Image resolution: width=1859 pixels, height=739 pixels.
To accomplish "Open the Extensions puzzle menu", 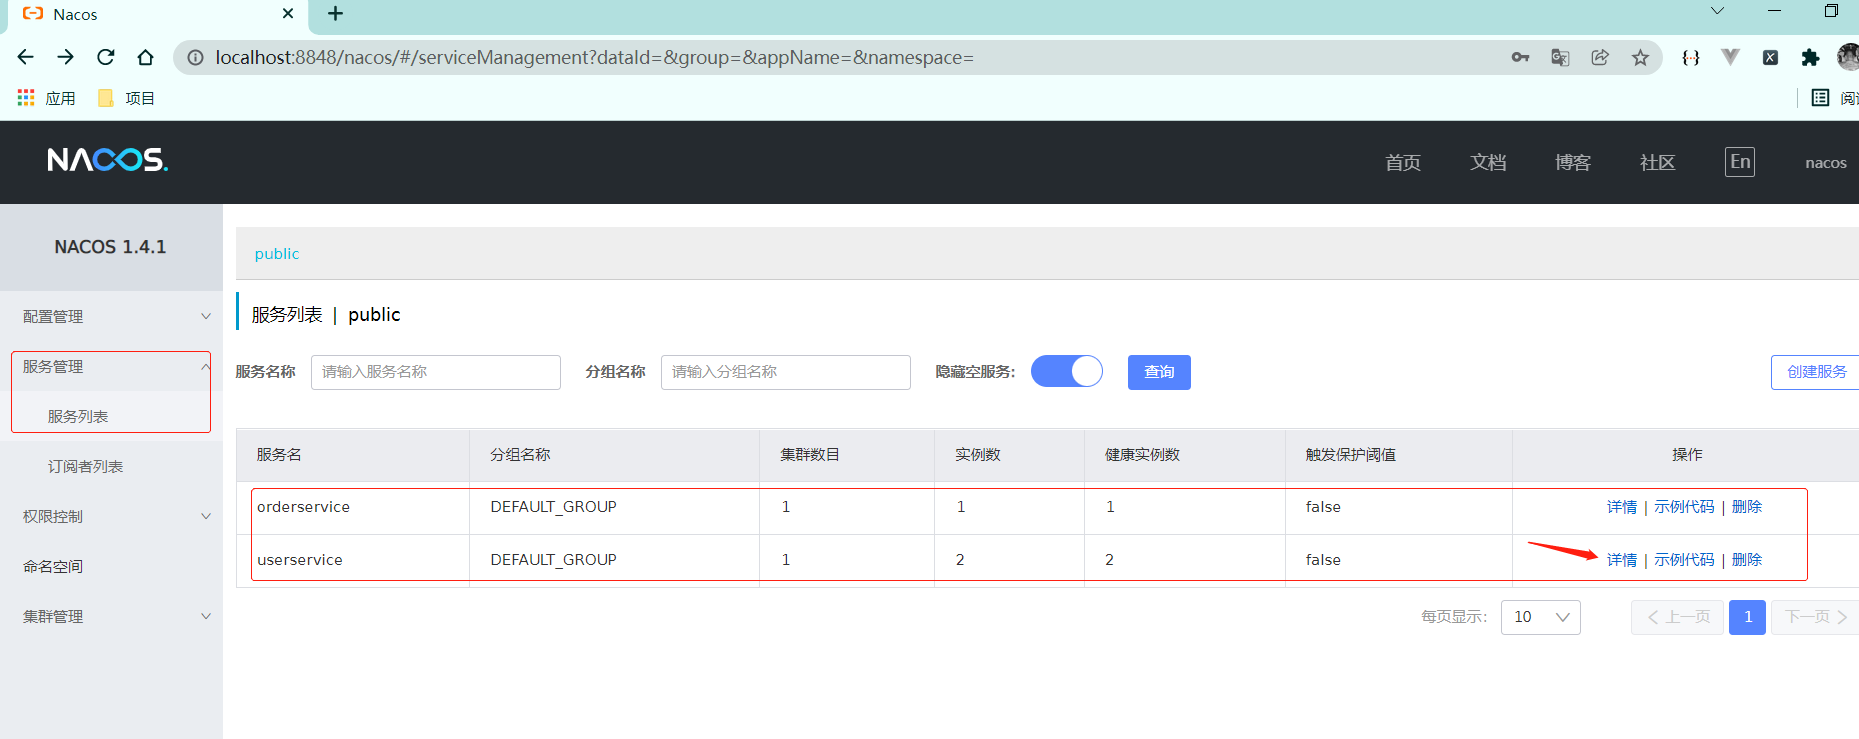I will [1810, 57].
